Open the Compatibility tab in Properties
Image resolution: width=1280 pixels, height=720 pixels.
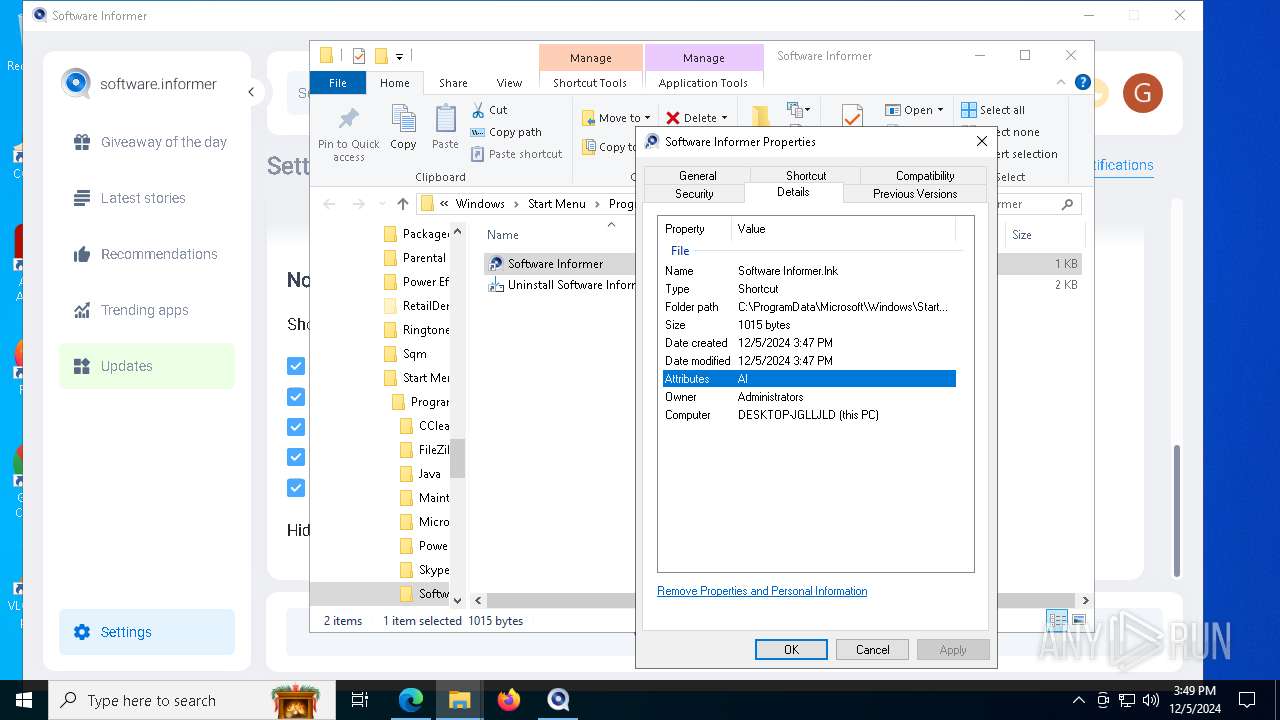pos(925,176)
